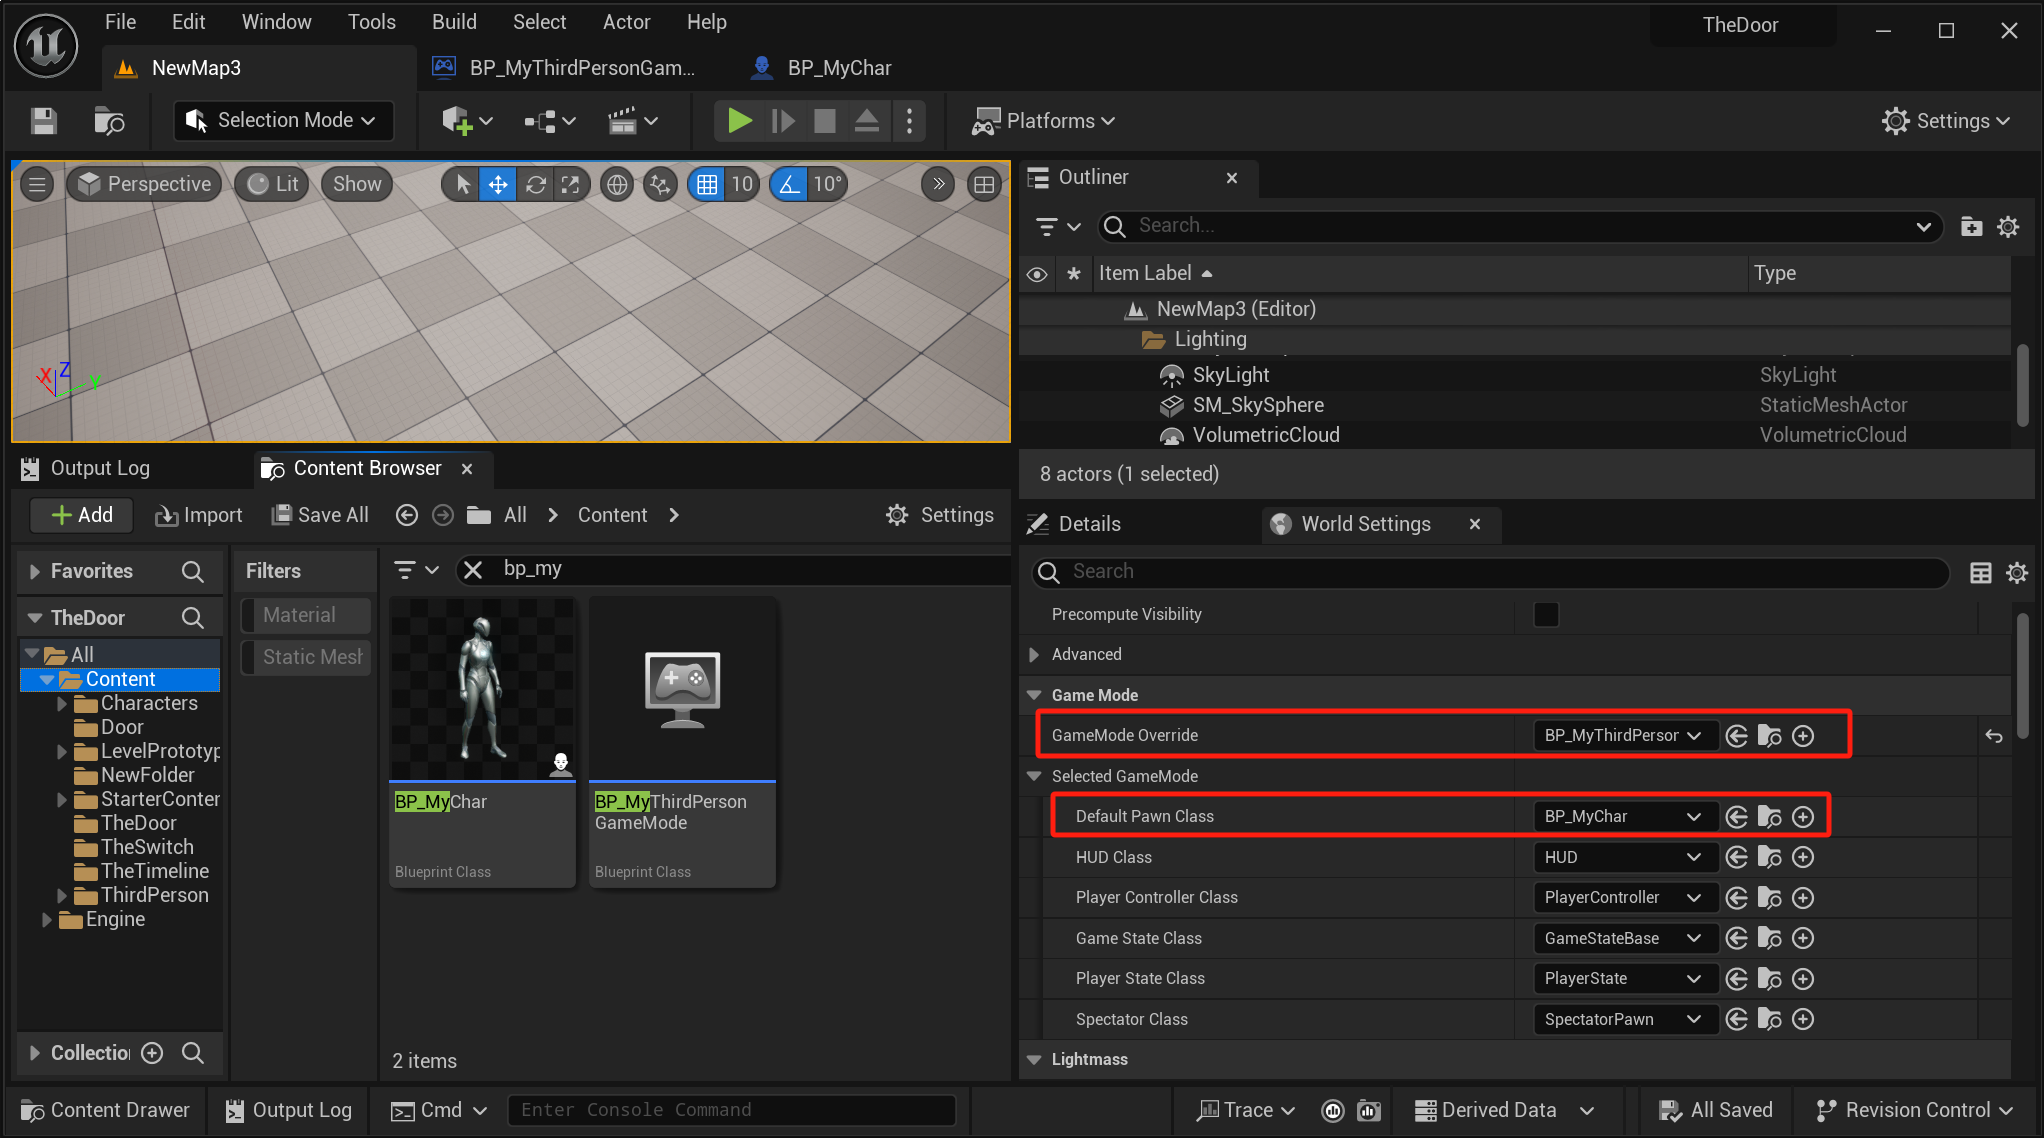Image resolution: width=2044 pixels, height=1138 pixels.
Task: Expand the Characters folder
Action: click(x=62, y=704)
